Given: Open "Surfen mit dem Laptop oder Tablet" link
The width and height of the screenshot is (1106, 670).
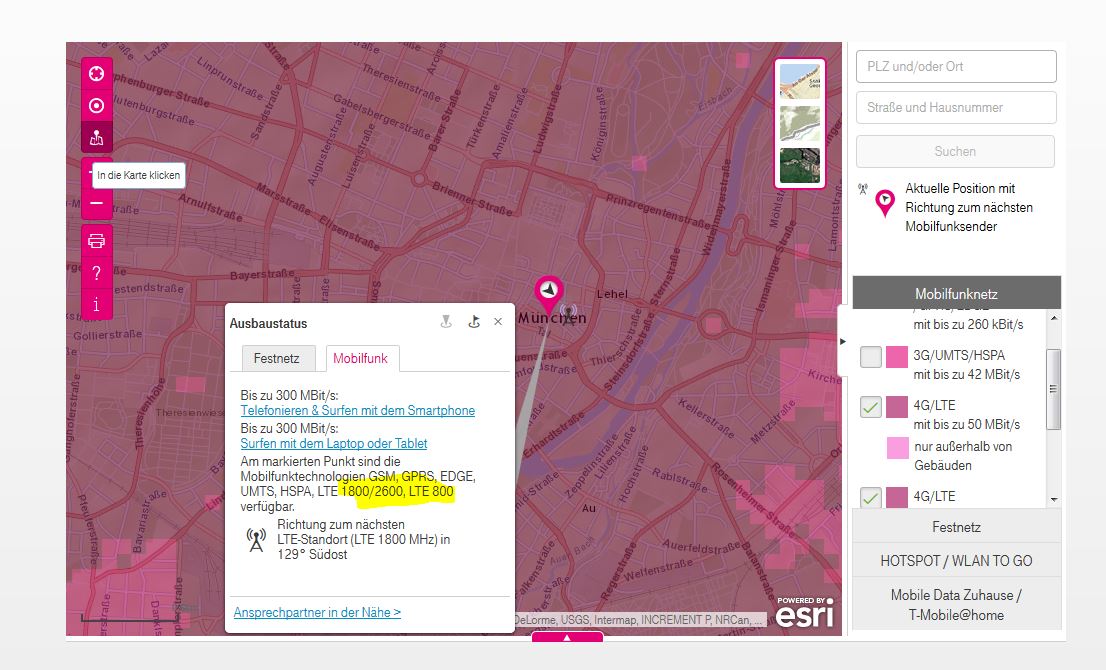Looking at the screenshot, I should (x=334, y=444).
